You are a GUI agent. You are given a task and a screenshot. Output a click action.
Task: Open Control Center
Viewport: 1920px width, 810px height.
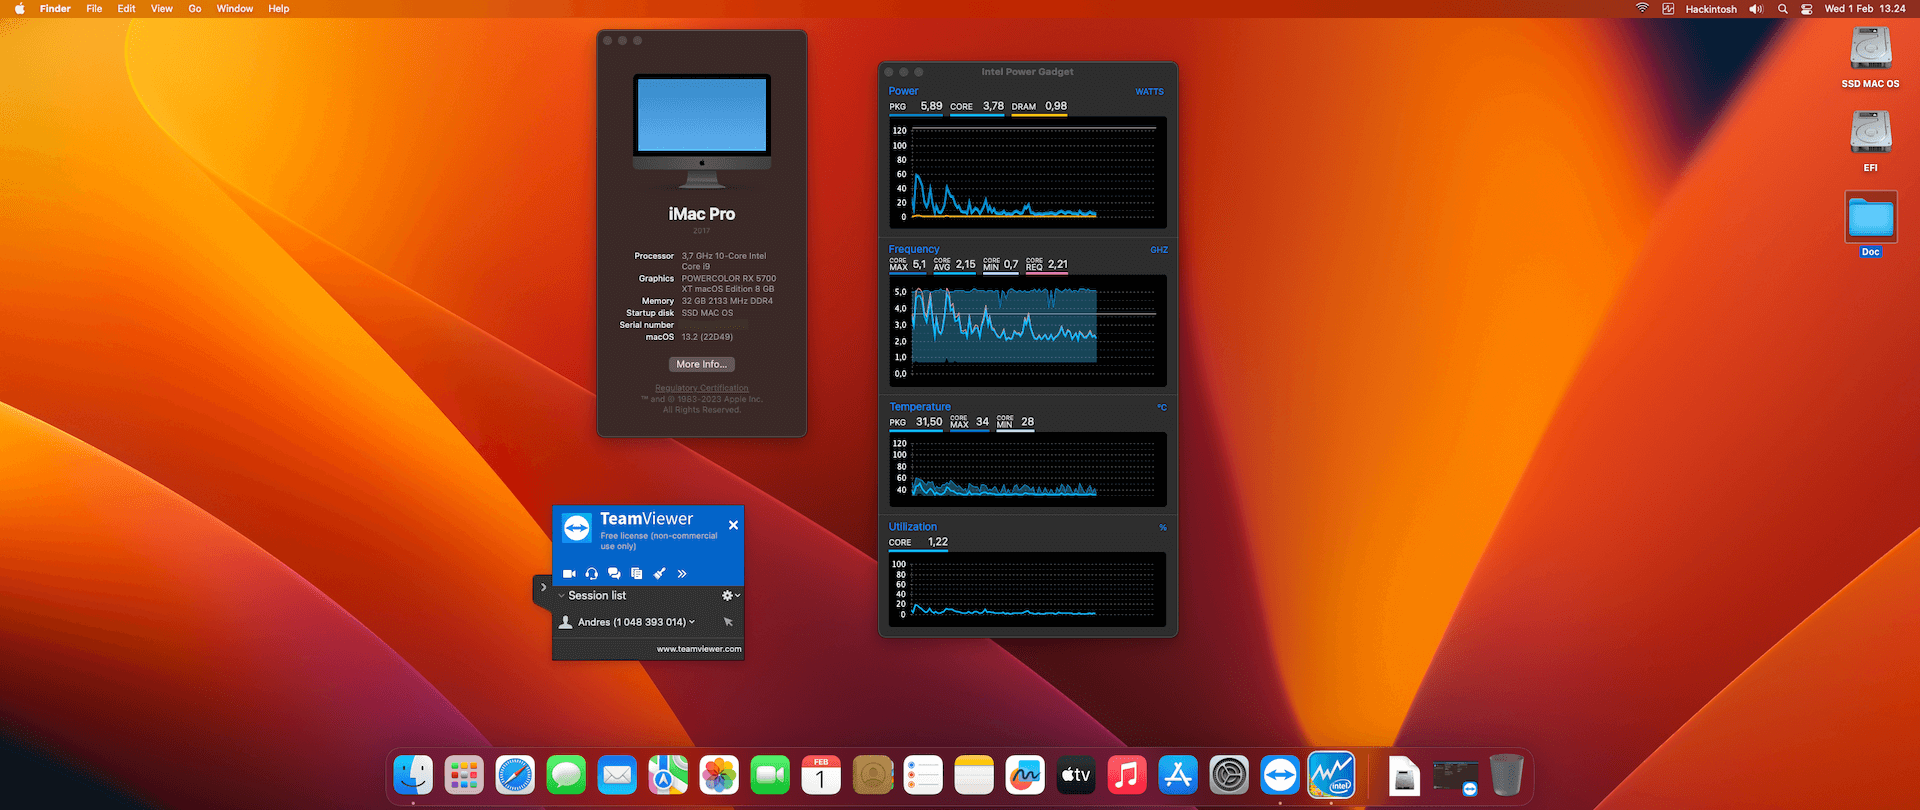[x=1807, y=9]
